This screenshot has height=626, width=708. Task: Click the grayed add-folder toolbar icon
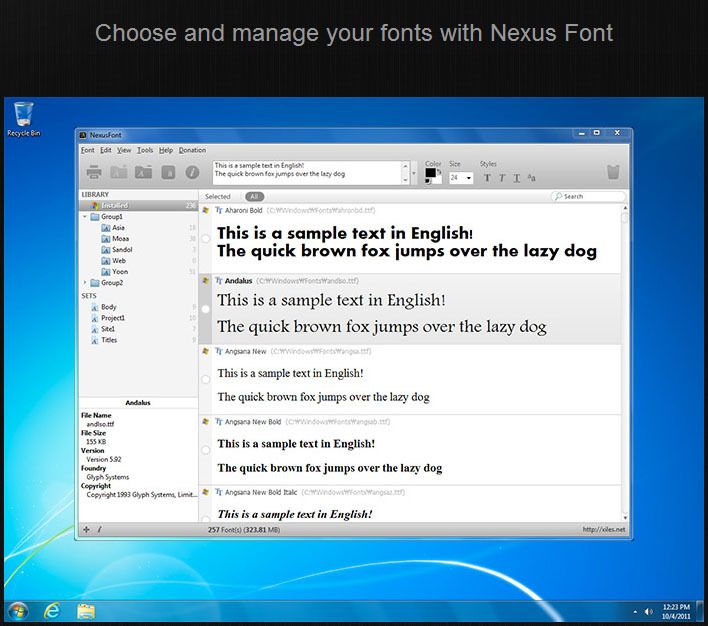(x=119, y=172)
